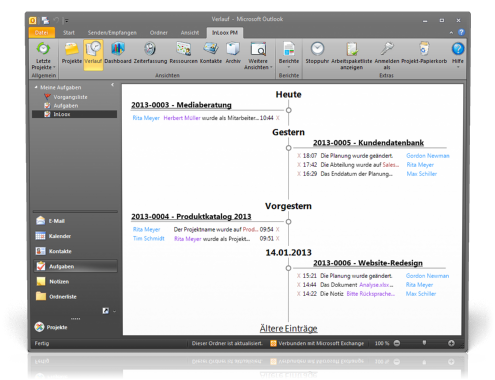Open the Projekte view icon
The width and height of the screenshot is (495, 380).
[x=72, y=53]
